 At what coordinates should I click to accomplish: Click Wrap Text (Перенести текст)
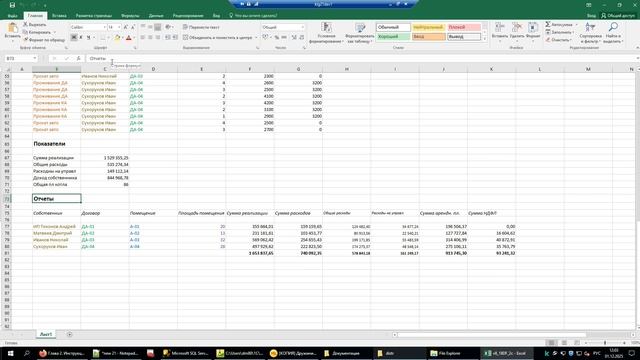click(201, 27)
